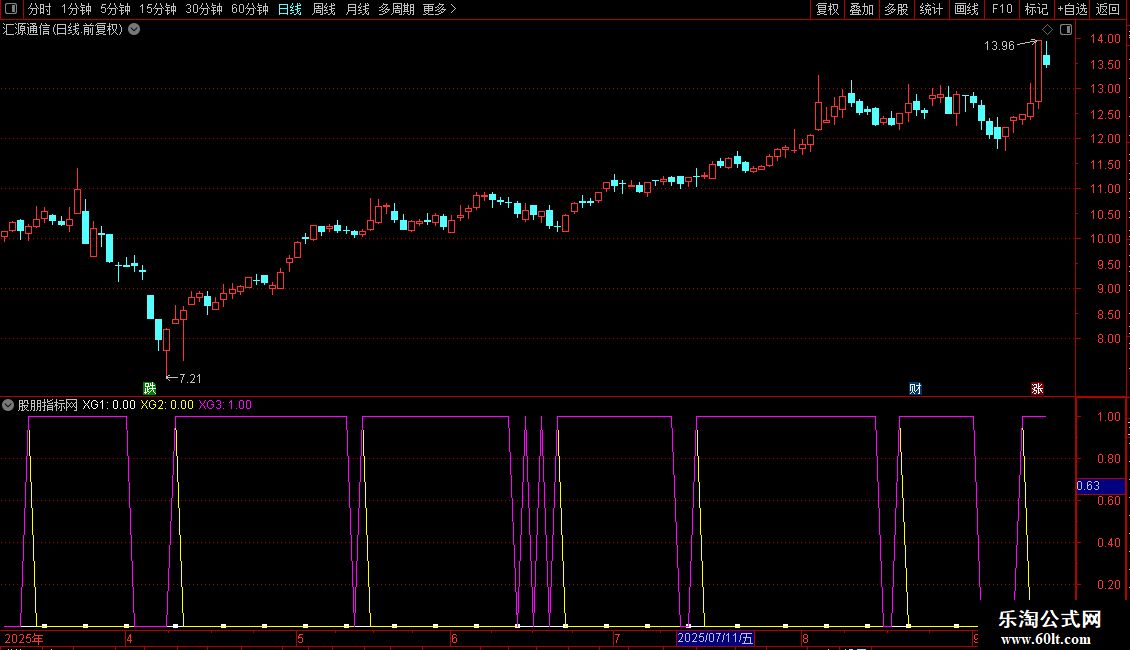Switch to 分时 intraday view
This screenshot has height=650, width=1130.
click(40, 9)
